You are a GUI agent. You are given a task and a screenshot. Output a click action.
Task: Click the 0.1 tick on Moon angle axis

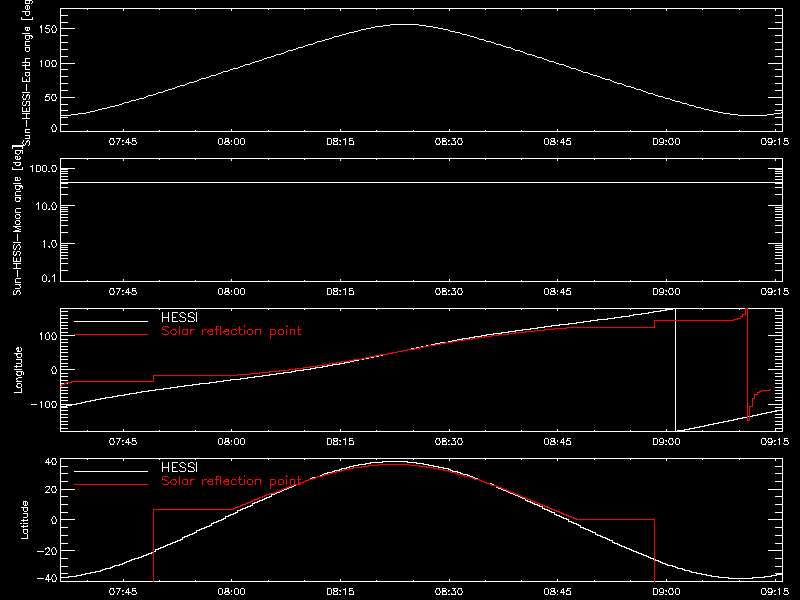coord(49,278)
